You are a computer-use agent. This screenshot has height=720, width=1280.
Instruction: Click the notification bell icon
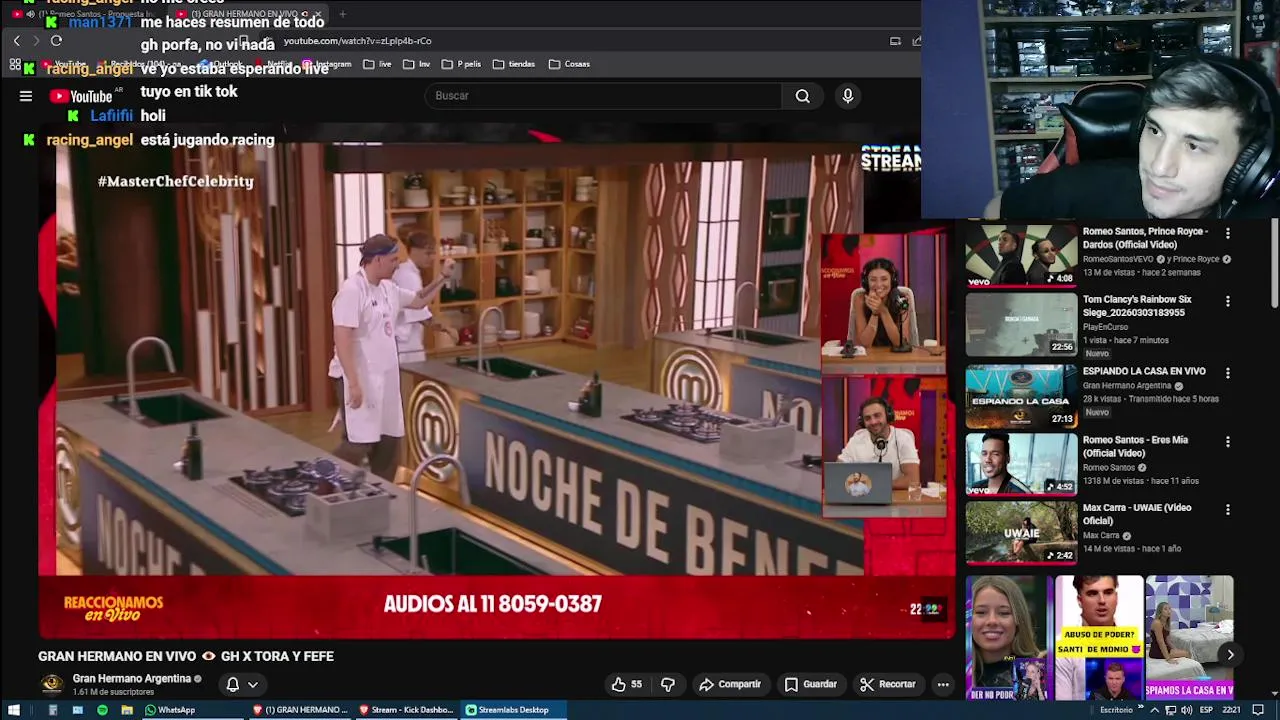[232, 685]
